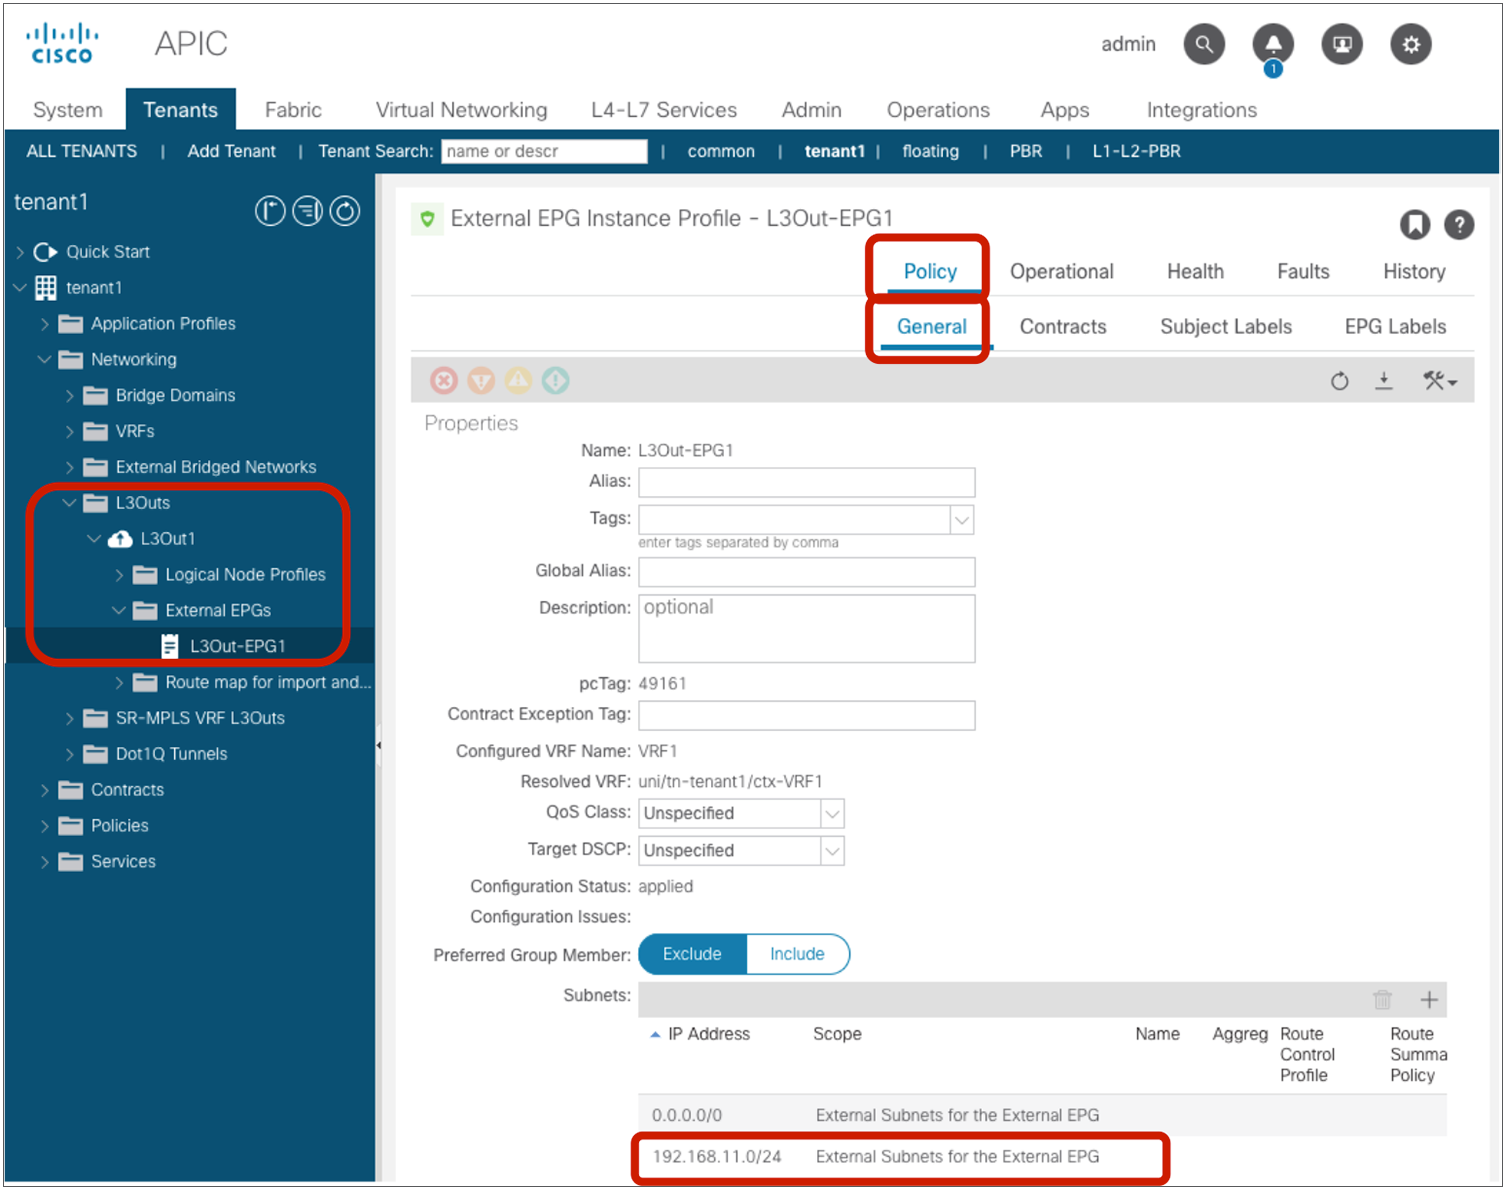Collapse the External EPGs folder
The height and width of the screenshot is (1190, 1506).
point(119,610)
